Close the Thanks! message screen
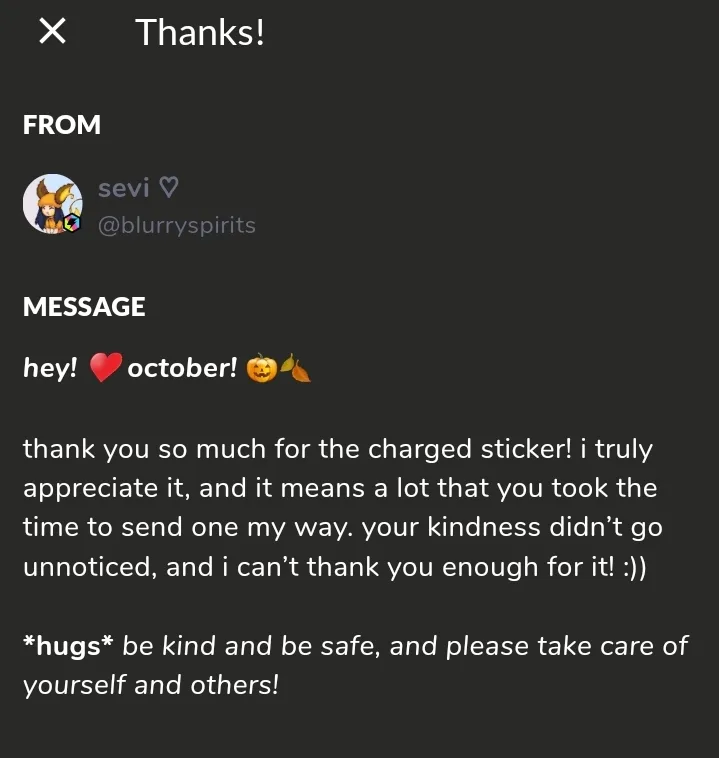 point(52,32)
